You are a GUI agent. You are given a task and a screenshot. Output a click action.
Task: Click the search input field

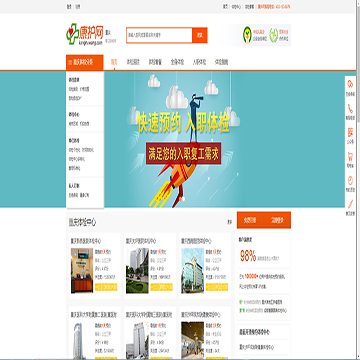point(159,35)
